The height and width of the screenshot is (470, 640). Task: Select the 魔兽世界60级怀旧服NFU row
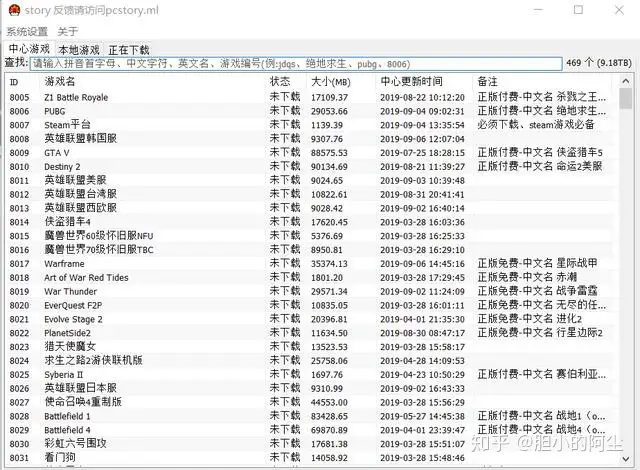[x=309, y=236]
